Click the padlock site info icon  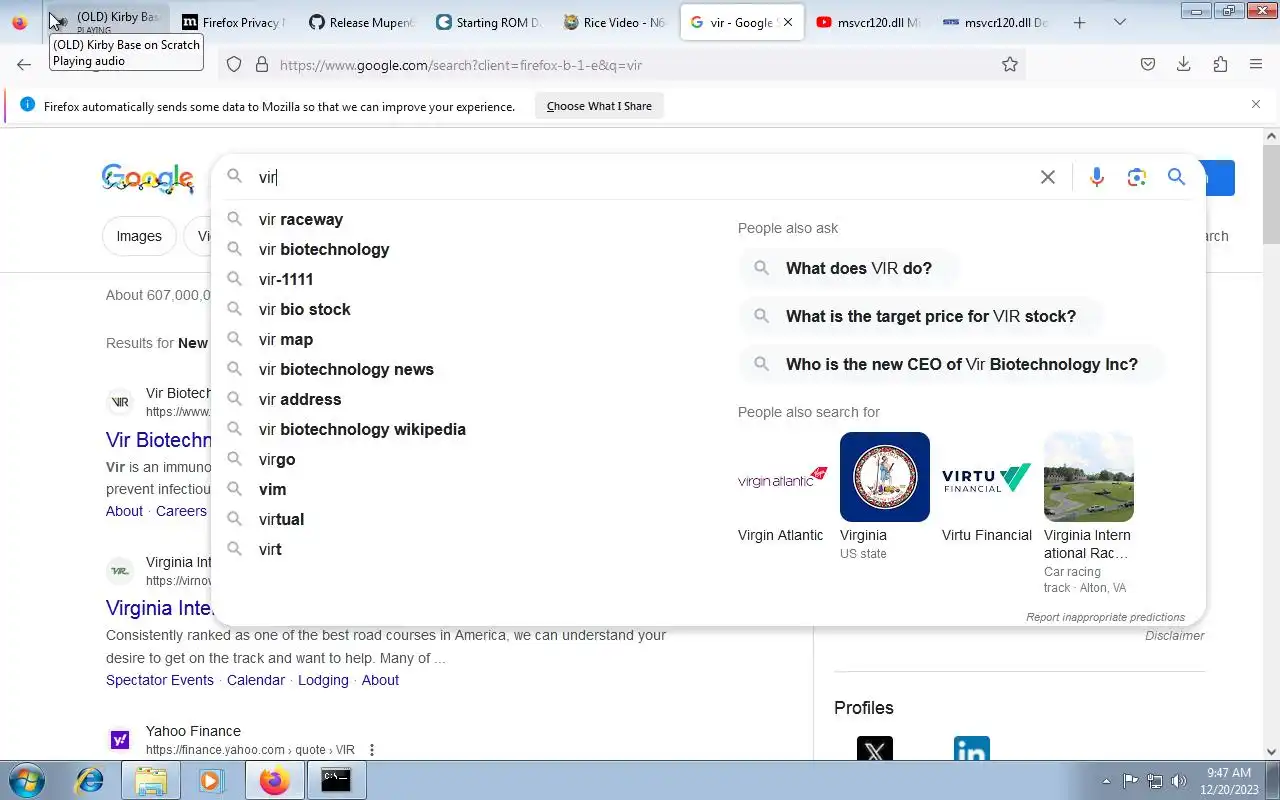point(262,64)
